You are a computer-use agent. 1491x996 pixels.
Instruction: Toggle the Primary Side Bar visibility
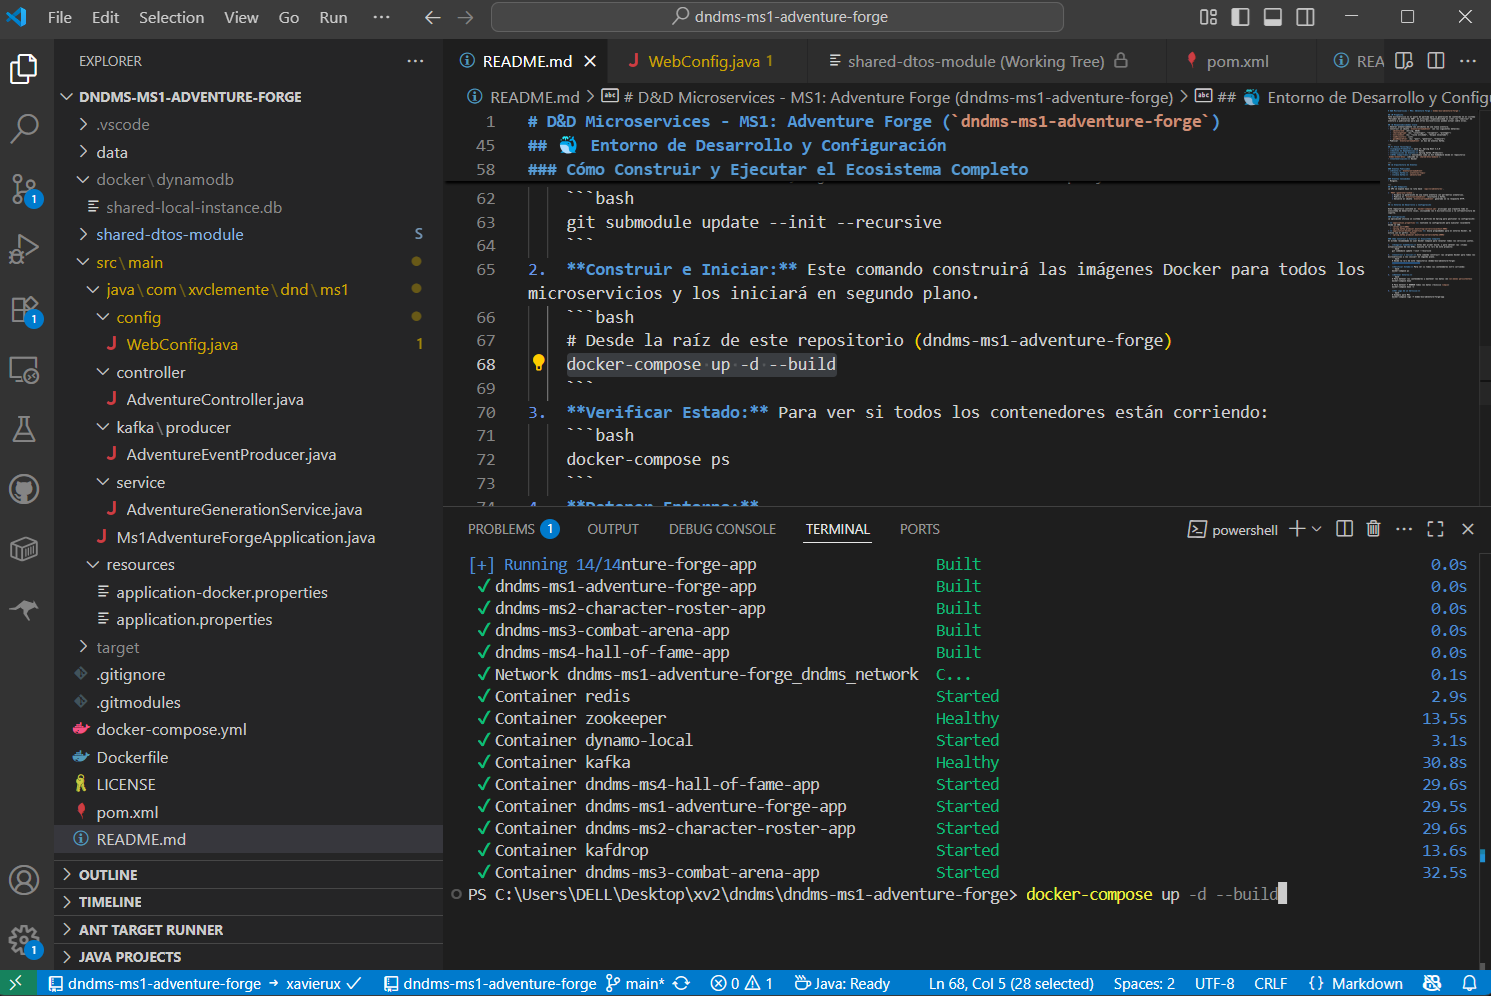point(1240,17)
